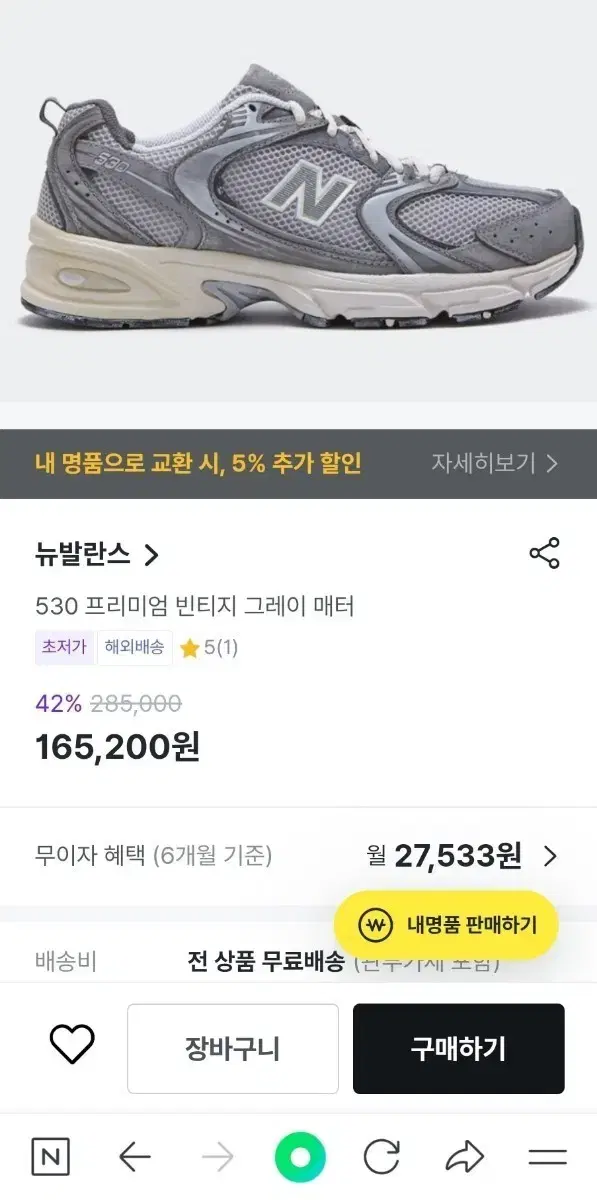Reload the page with refresh icon
The image size is (597, 1200).
point(382,1157)
